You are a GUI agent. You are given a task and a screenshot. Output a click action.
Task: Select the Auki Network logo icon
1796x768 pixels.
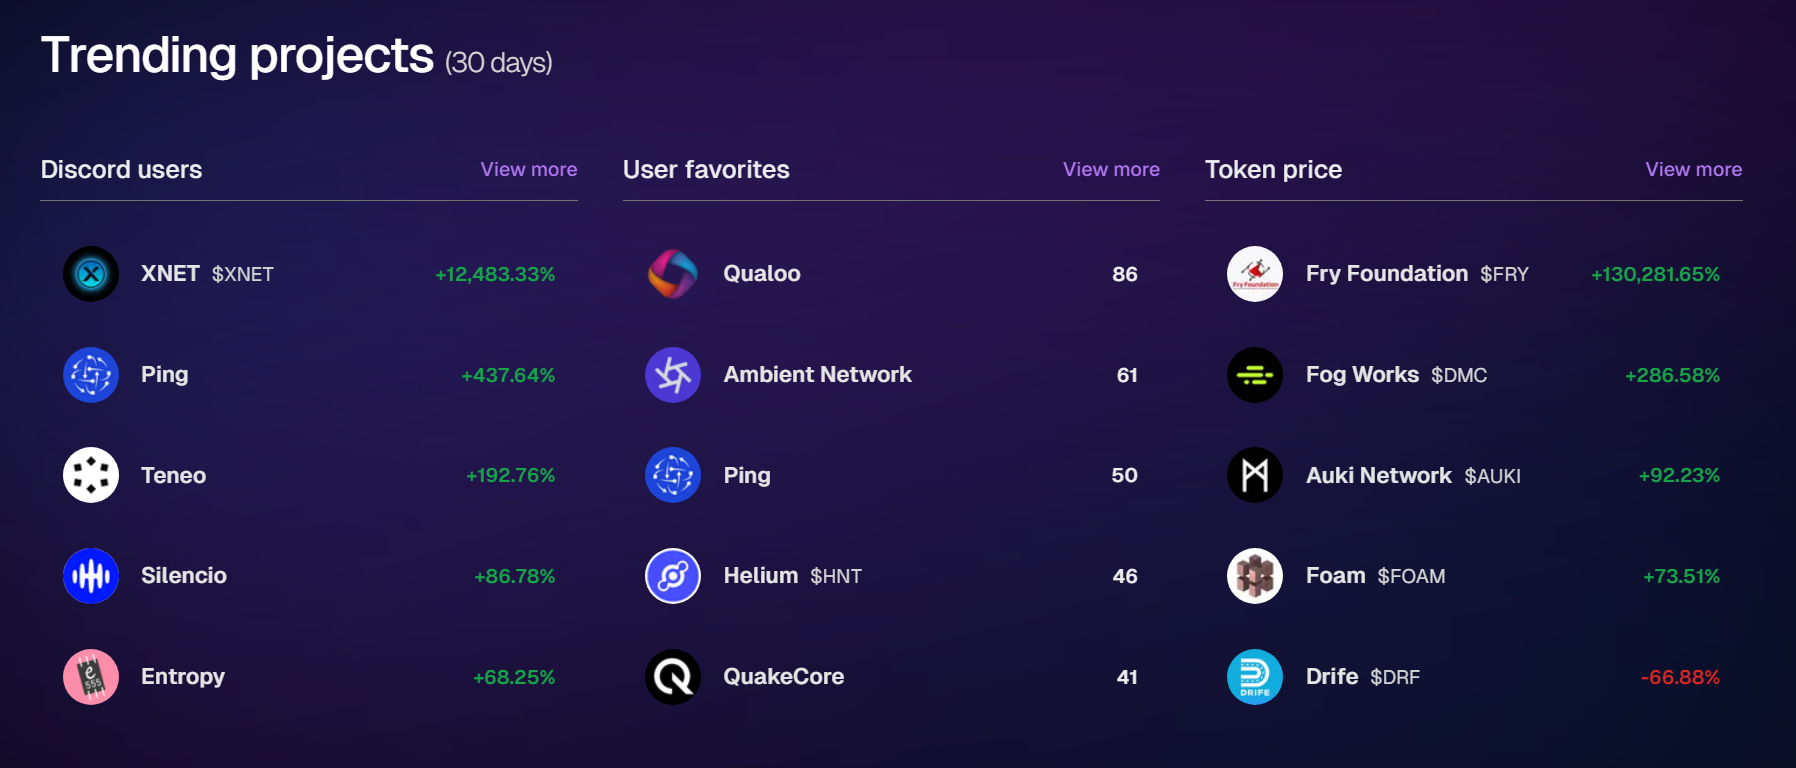point(1255,475)
